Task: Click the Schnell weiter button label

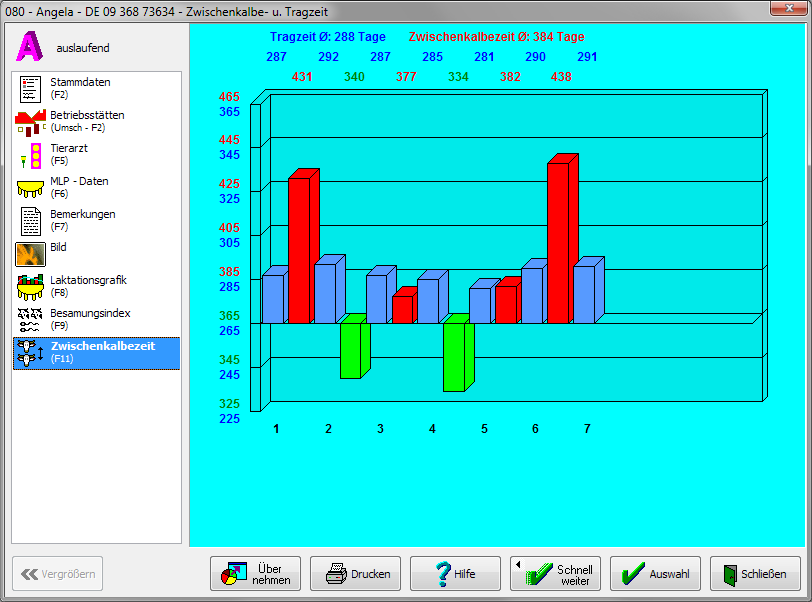Action: point(574,575)
